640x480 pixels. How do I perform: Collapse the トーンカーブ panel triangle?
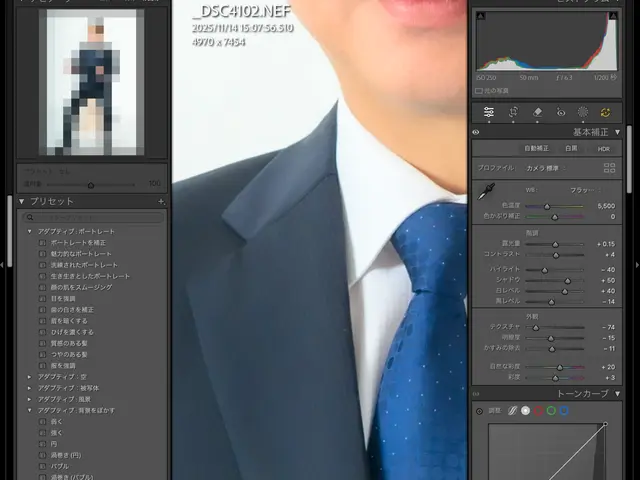point(618,394)
